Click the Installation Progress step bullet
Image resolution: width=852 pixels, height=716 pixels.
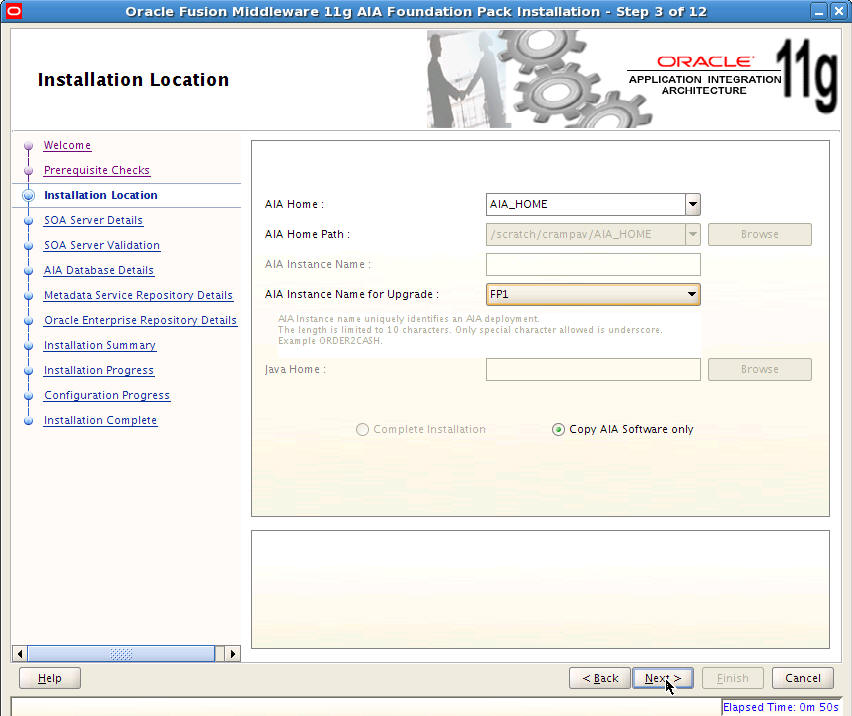(x=29, y=370)
